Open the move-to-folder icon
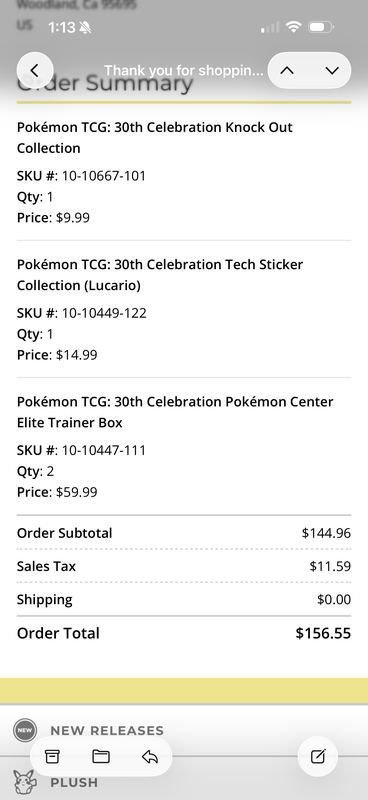 click(101, 756)
